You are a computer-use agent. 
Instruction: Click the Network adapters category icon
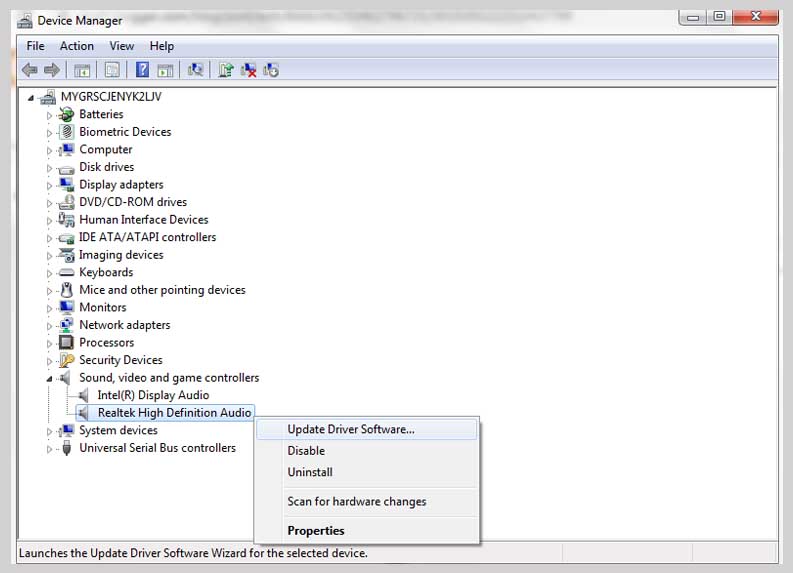[x=66, y=325]
